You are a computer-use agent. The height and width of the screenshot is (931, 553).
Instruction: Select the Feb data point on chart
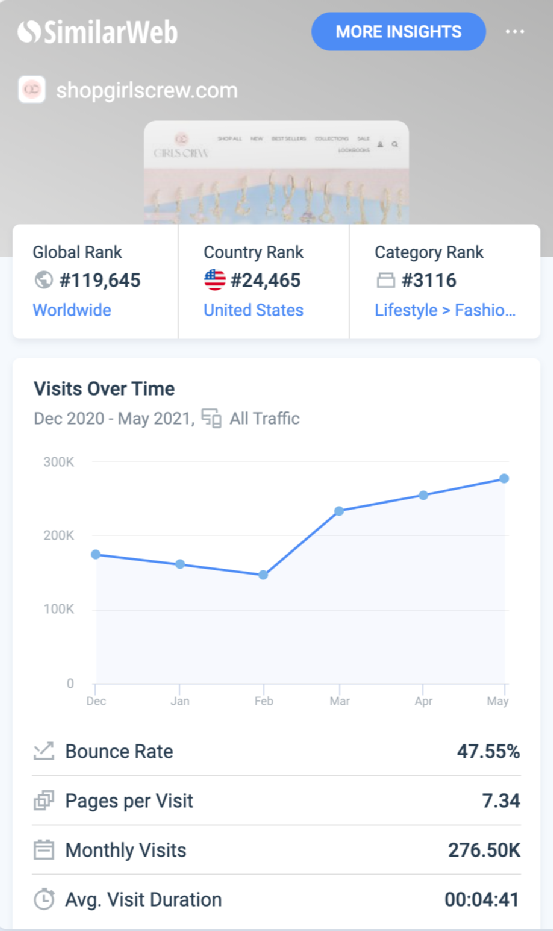pos(263,575)
